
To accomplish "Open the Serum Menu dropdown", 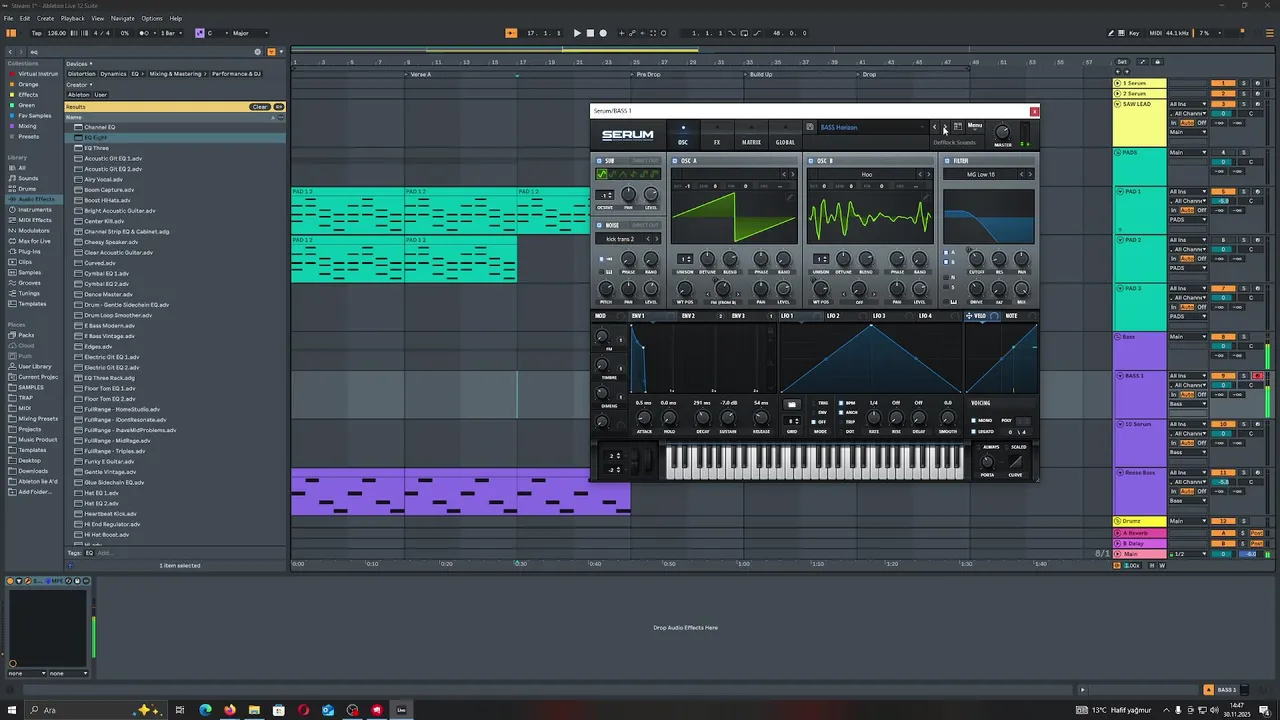I will (975, 126).
